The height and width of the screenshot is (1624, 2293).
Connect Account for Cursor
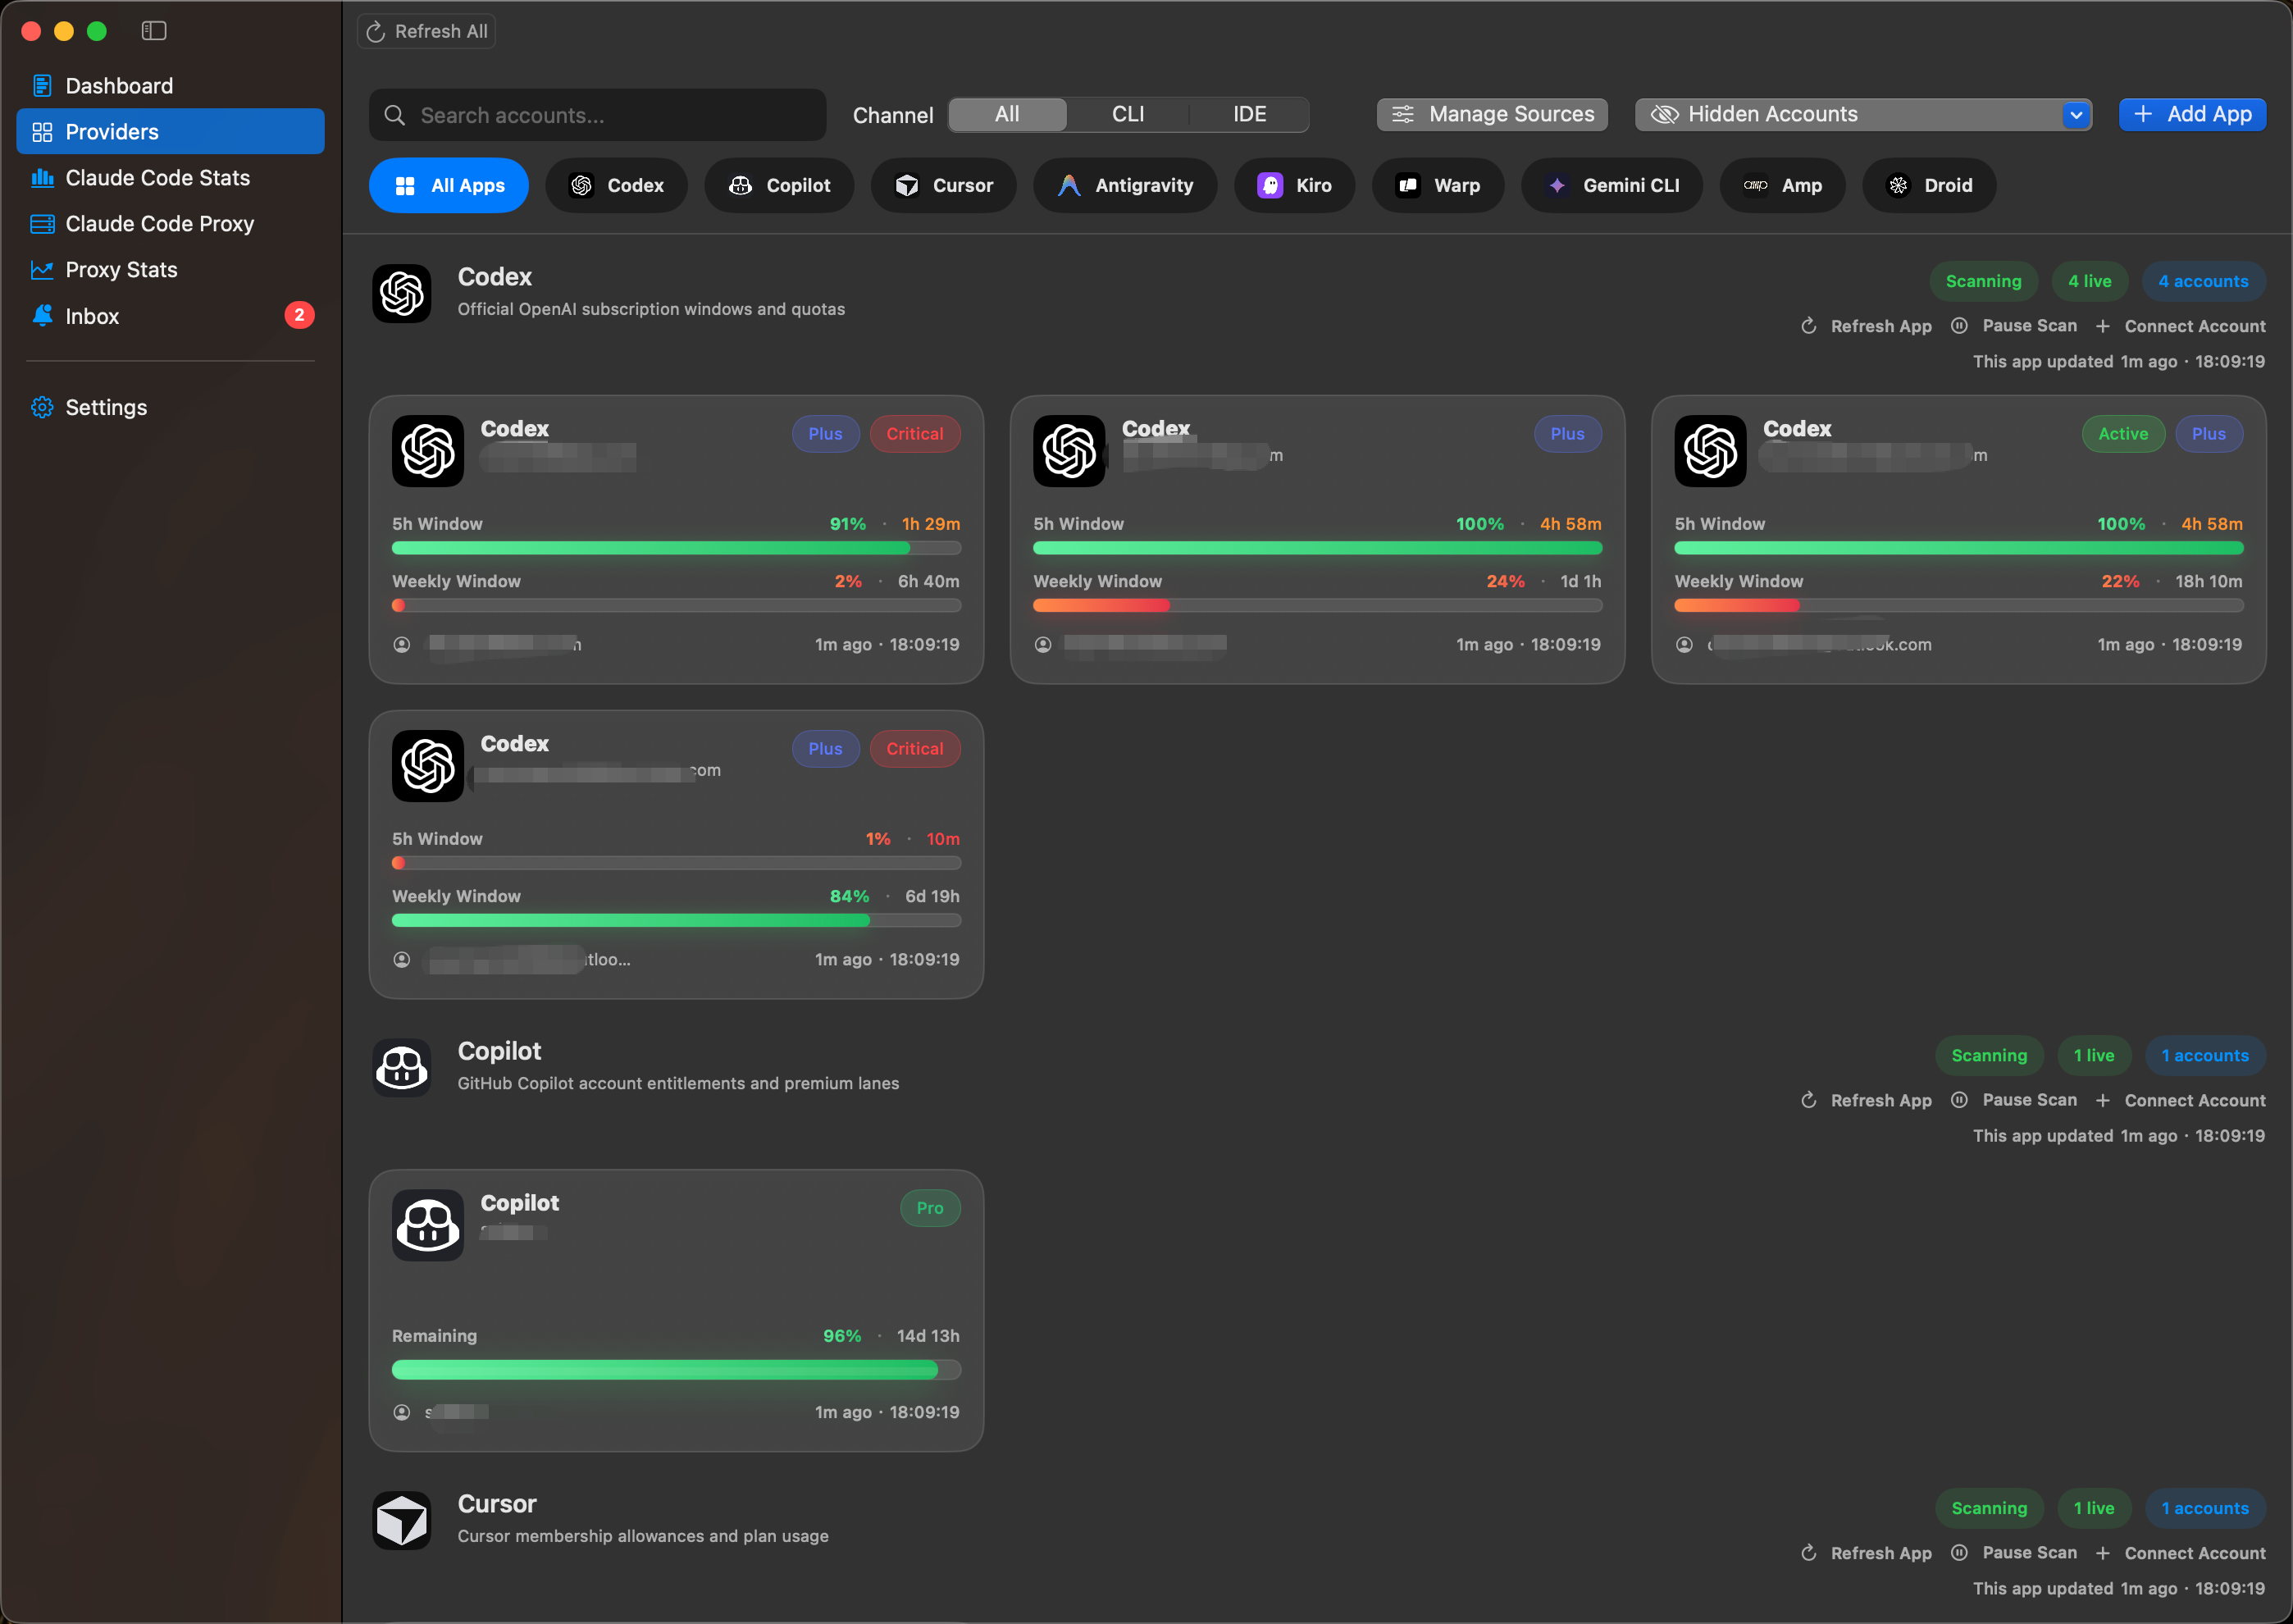[2195, 1552]
